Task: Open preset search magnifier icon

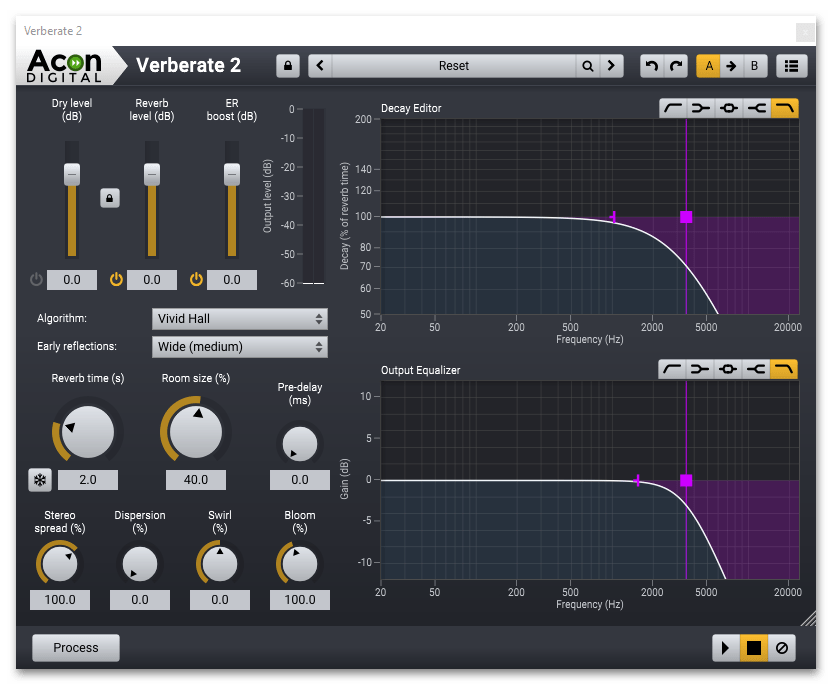Action: point(589,66)
